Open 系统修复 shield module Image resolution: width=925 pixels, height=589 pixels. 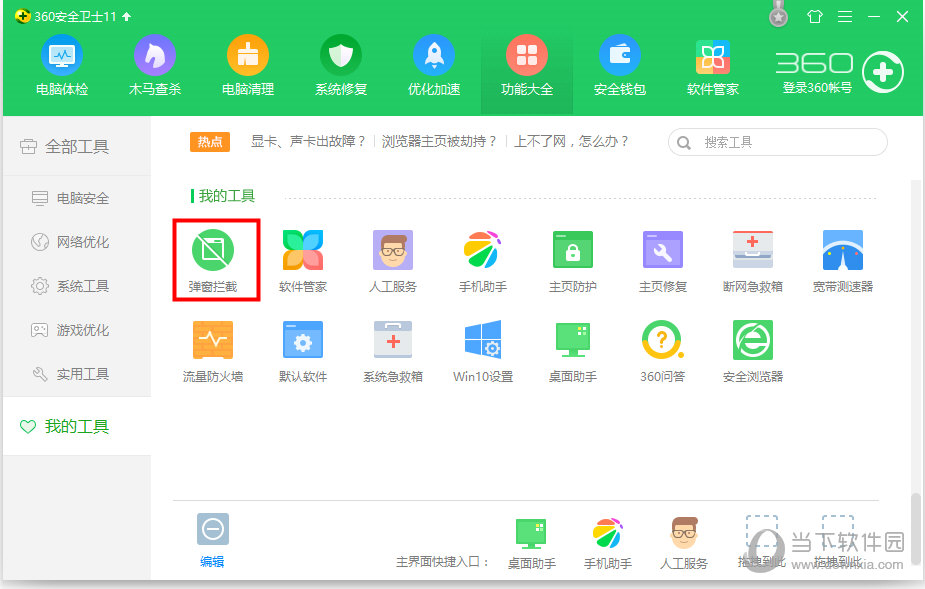(x=341, y=66)
